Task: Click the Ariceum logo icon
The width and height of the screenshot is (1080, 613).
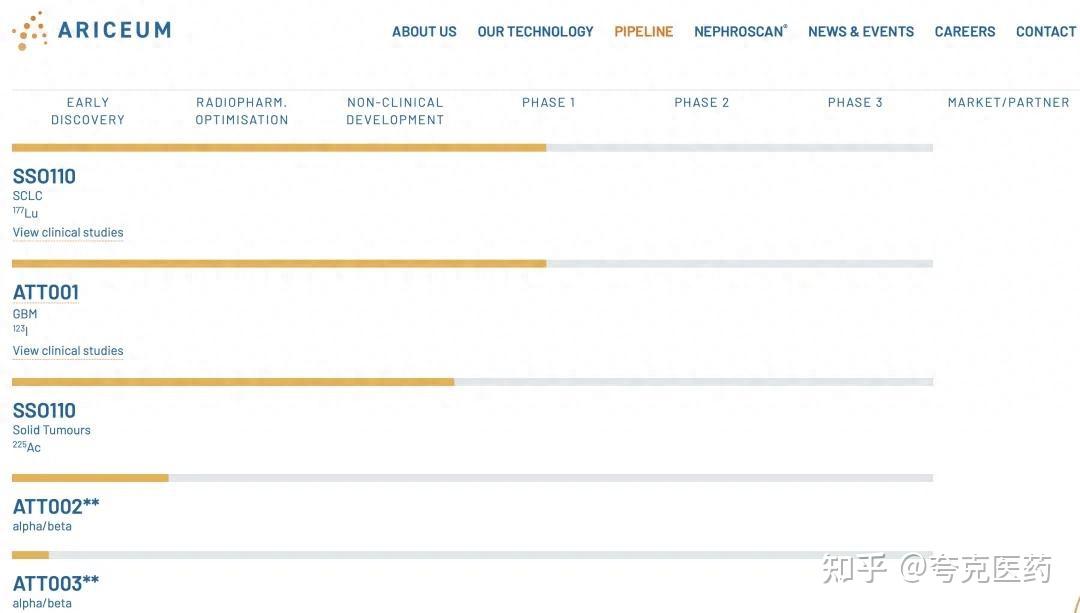Action: pyautogui.click(x=29, y=31)
